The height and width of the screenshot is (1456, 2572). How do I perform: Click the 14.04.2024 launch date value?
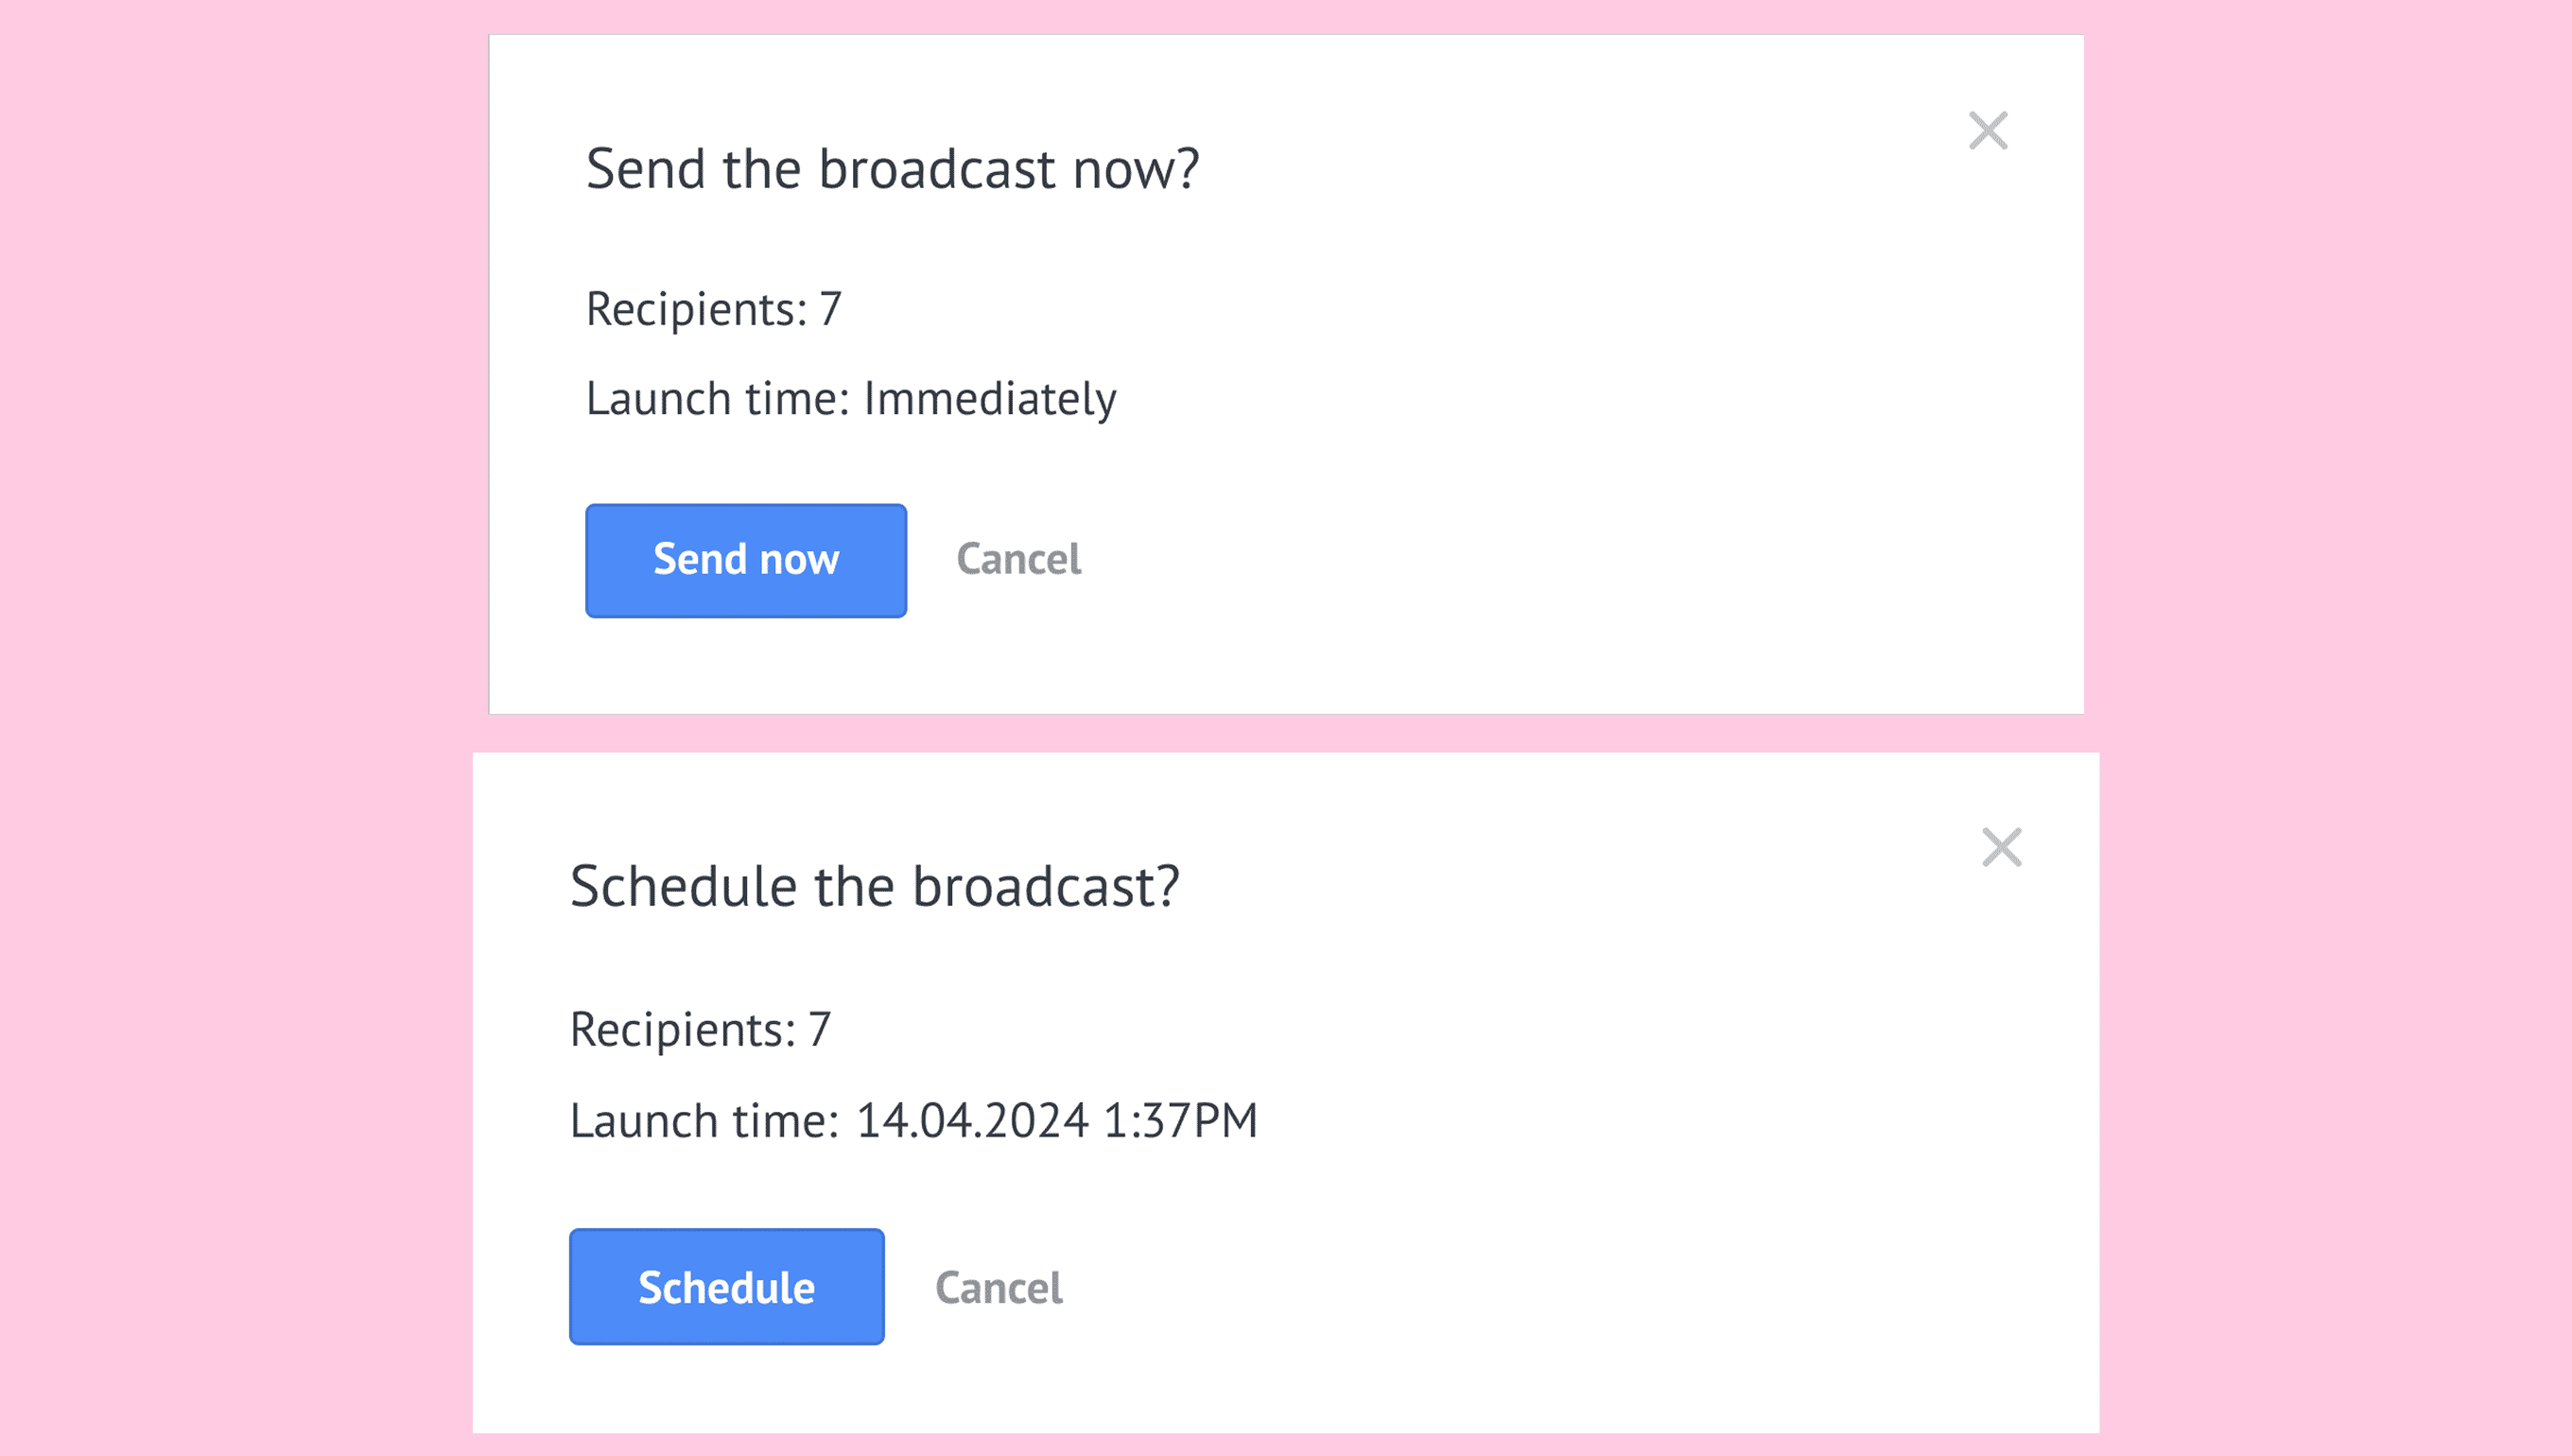tap(972, 1120)
